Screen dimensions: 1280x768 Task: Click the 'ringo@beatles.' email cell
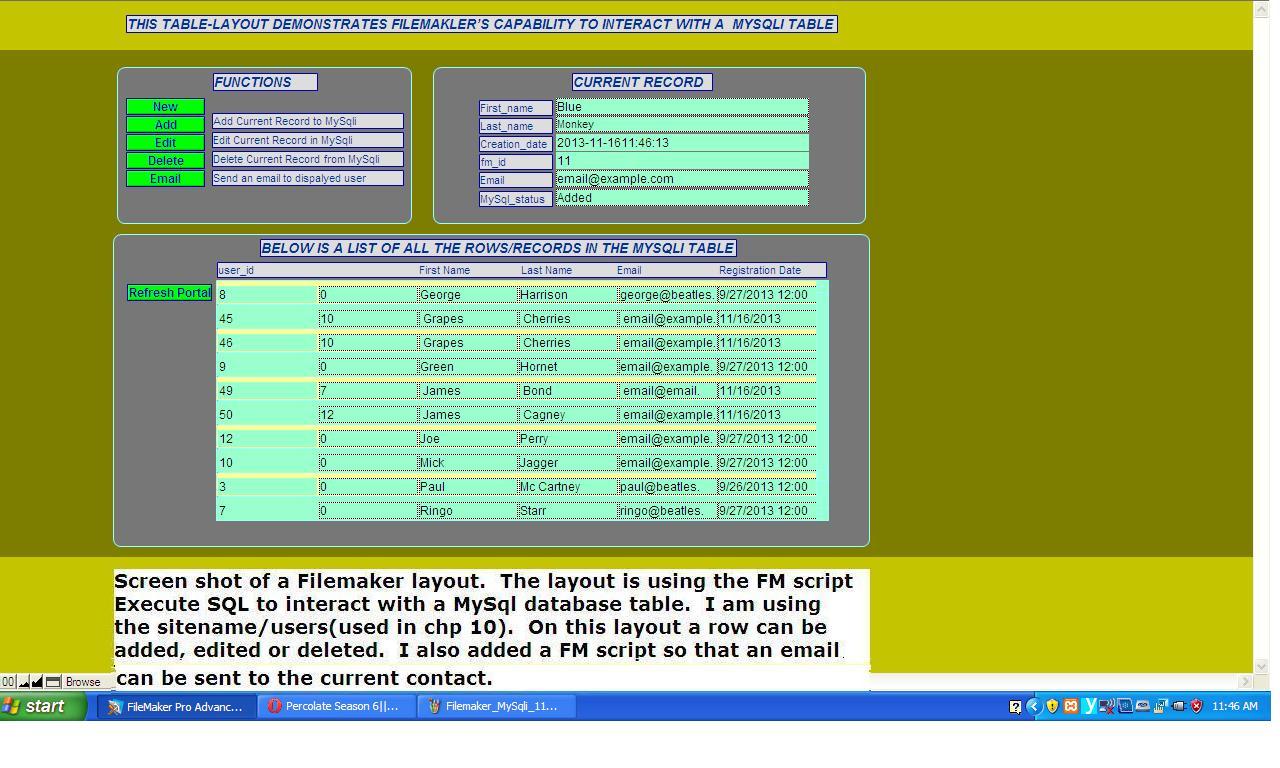(667, 511)
